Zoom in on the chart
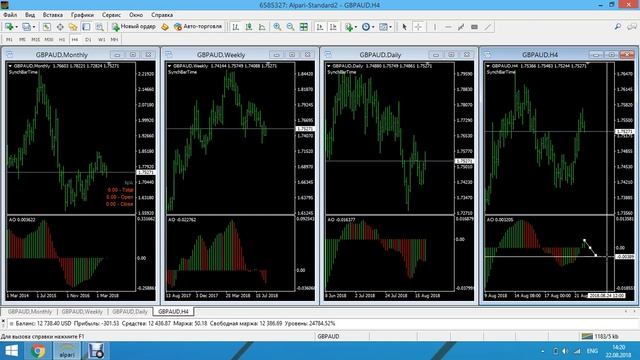Screen dimensions: 640x360 [x=277, y=27]
